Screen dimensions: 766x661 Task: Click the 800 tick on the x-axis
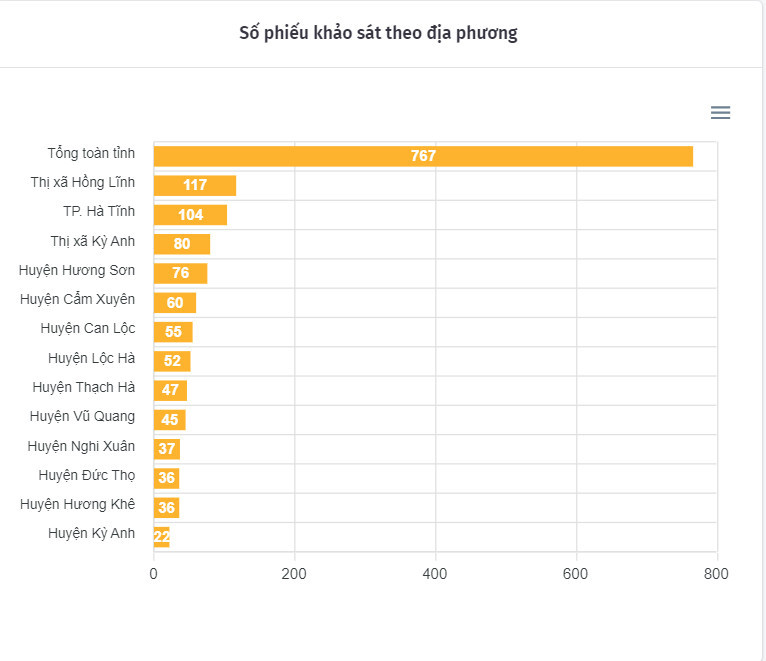(716, 574)
